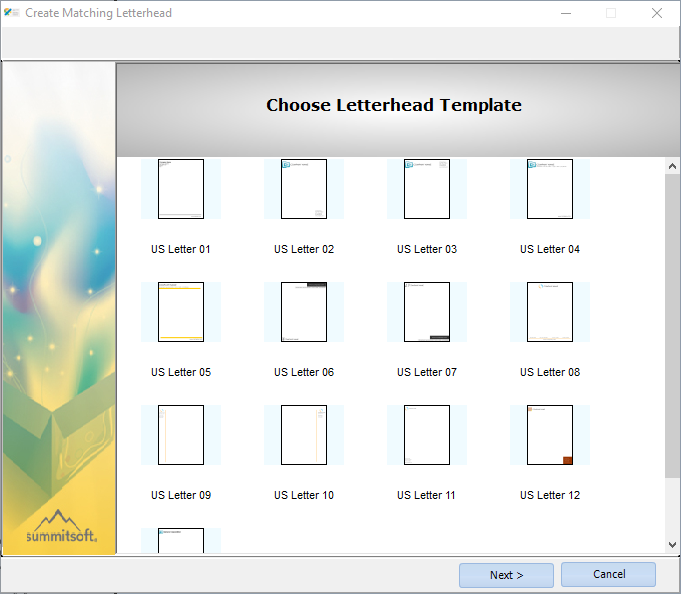
Task: Click the 'US Letter 06' label
Action: 304,372
